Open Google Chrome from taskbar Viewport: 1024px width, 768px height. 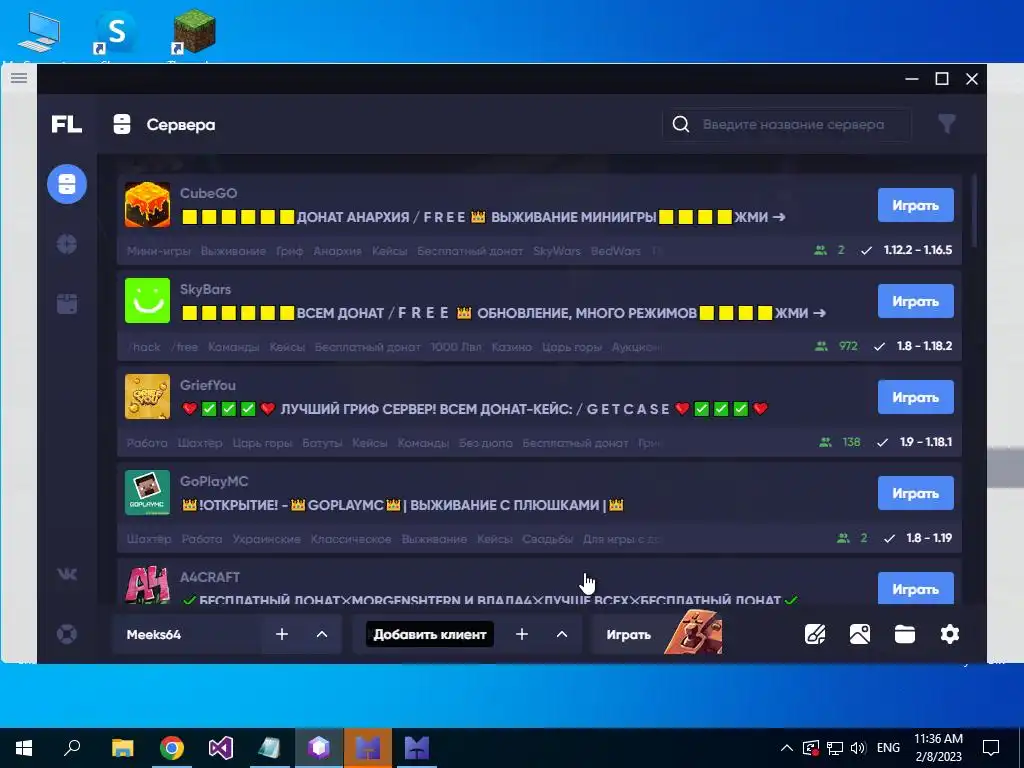click(x=171, y=748)
